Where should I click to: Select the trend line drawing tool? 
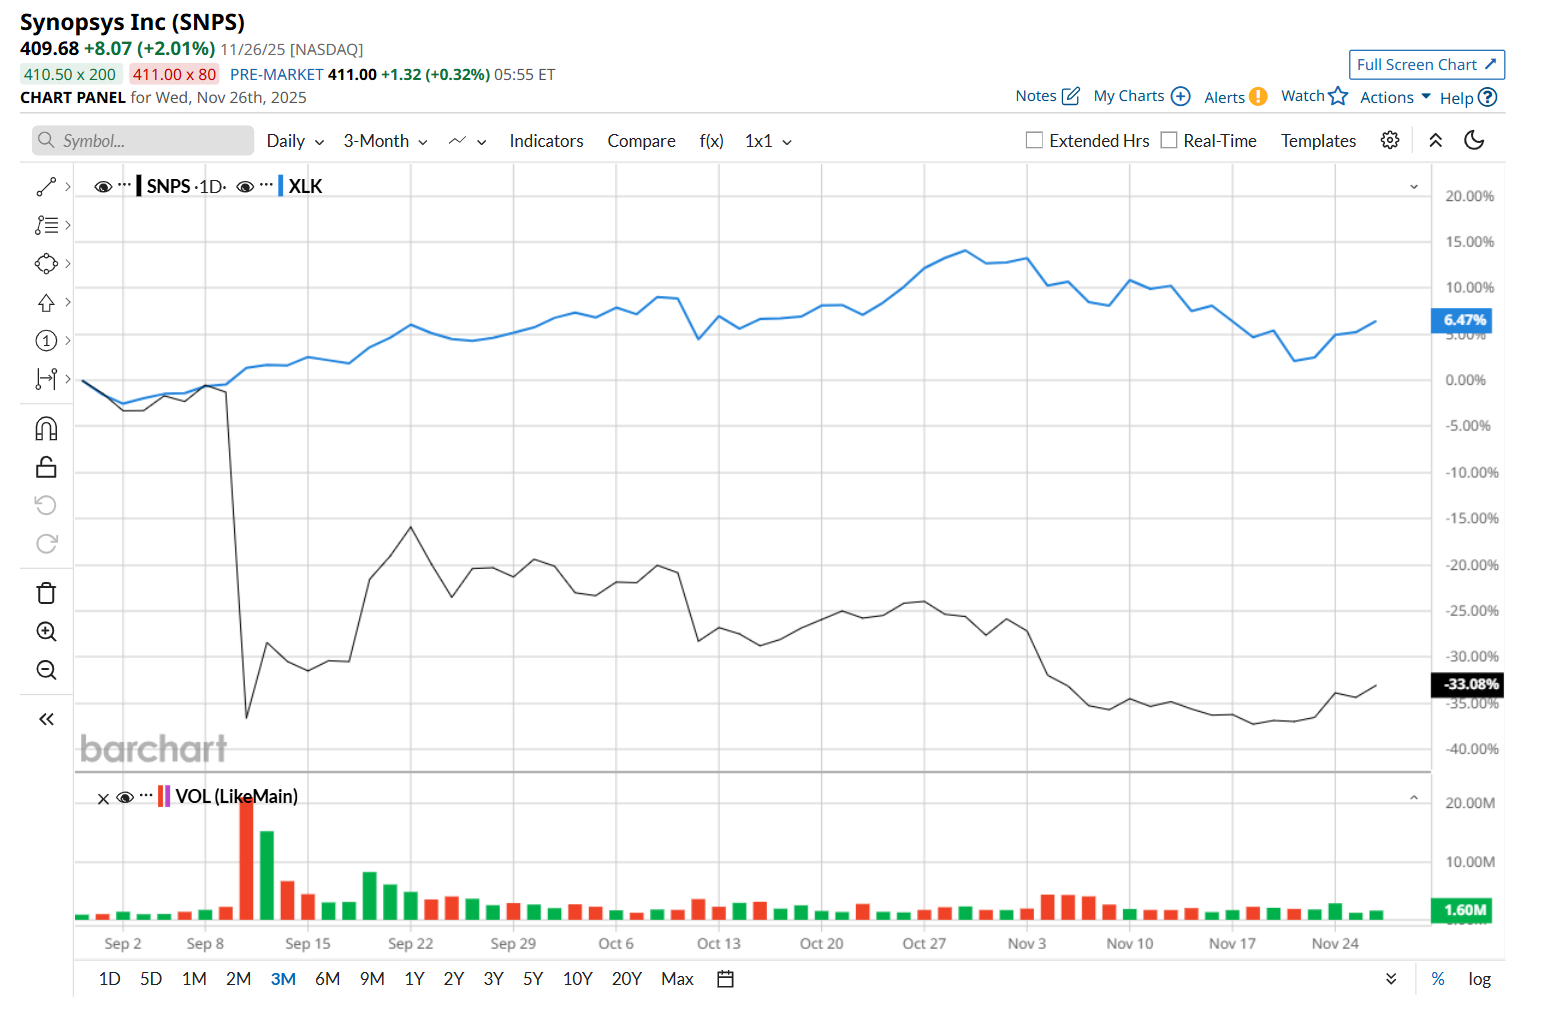(46, 187)
